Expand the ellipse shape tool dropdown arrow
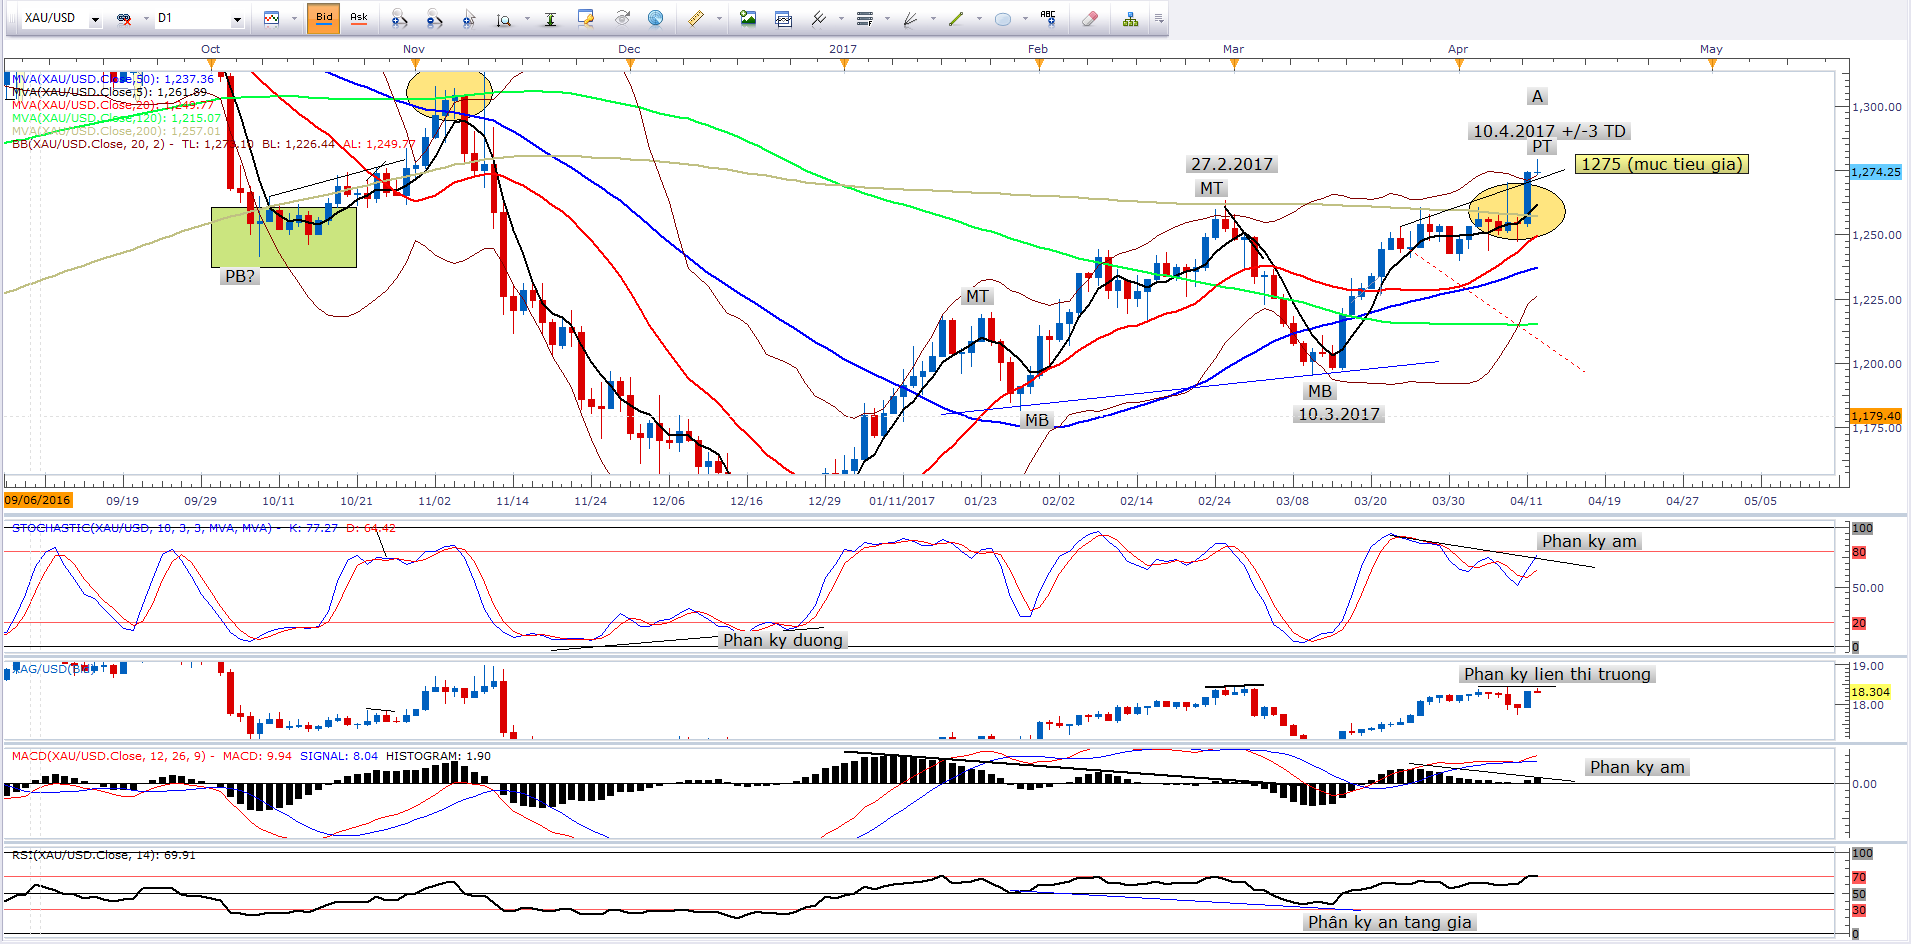 tap(1025, 19)
